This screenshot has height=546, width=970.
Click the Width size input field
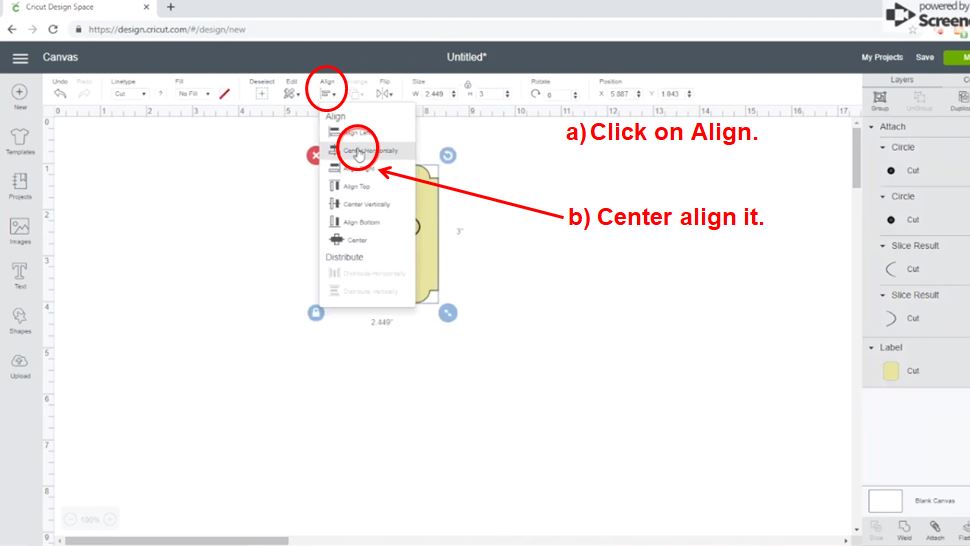[x=436, y=94]
